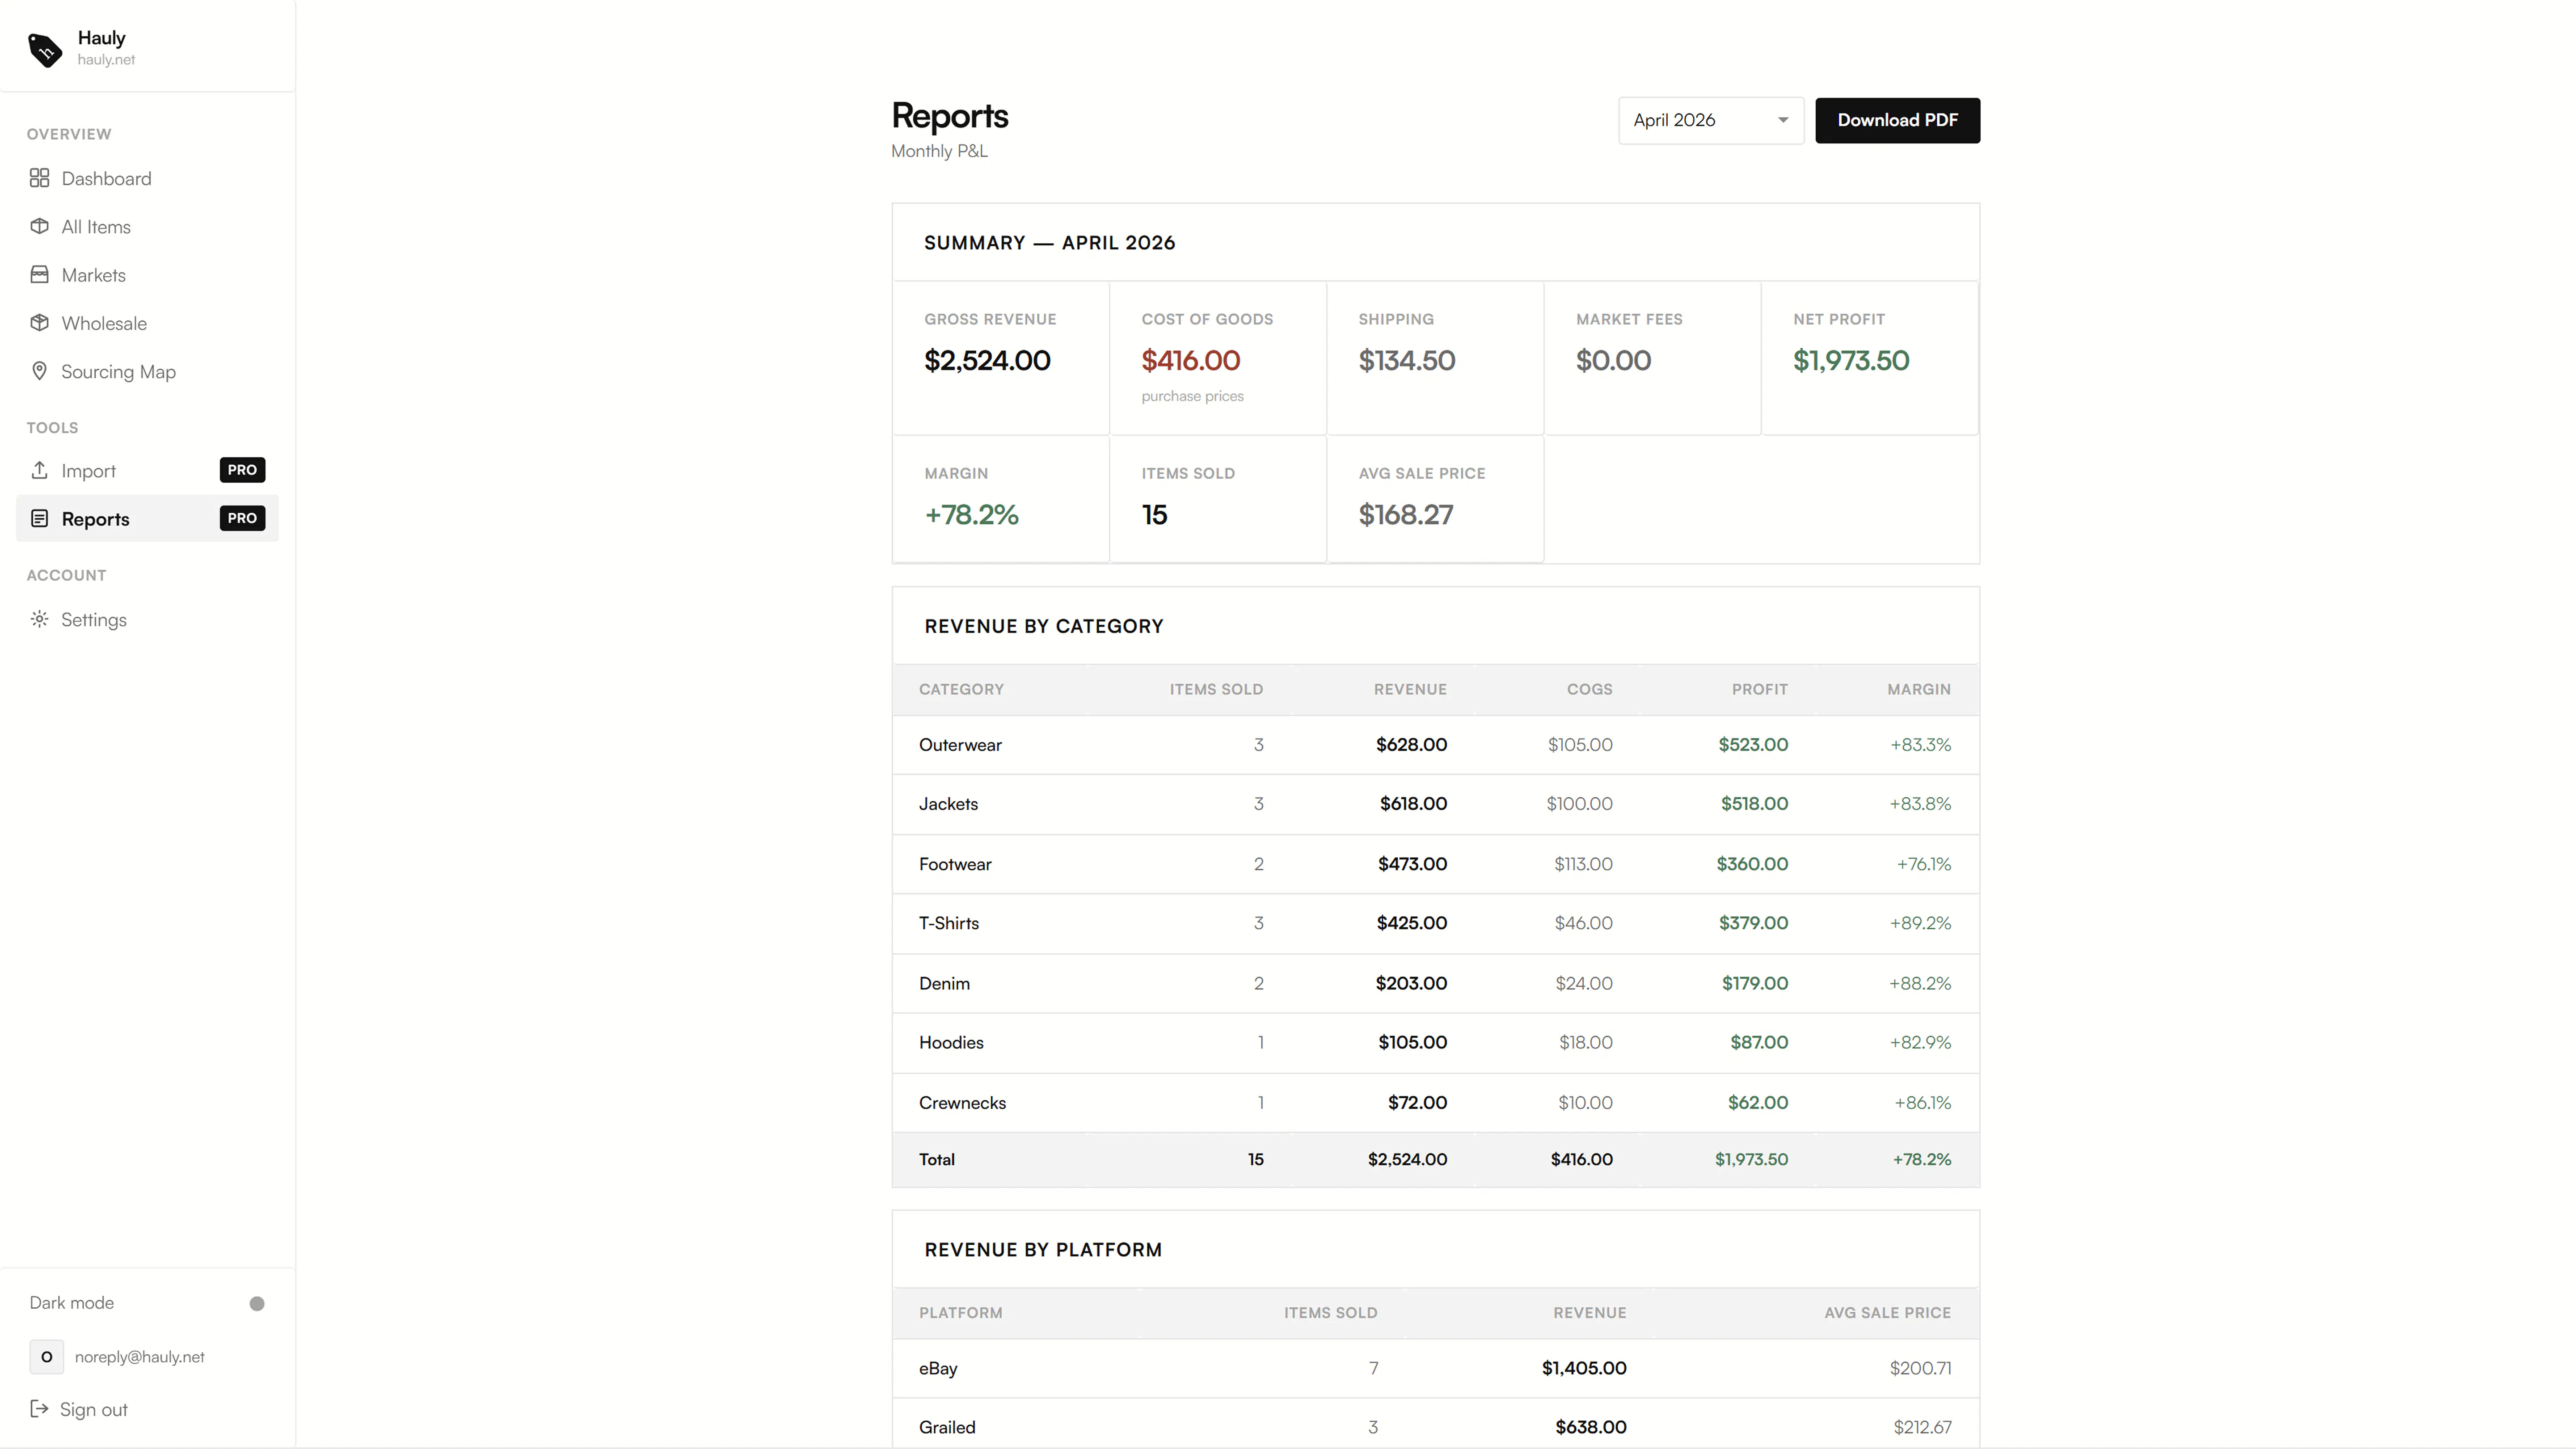Click the Avg Sale Price platform column header

point(1887,1313)
